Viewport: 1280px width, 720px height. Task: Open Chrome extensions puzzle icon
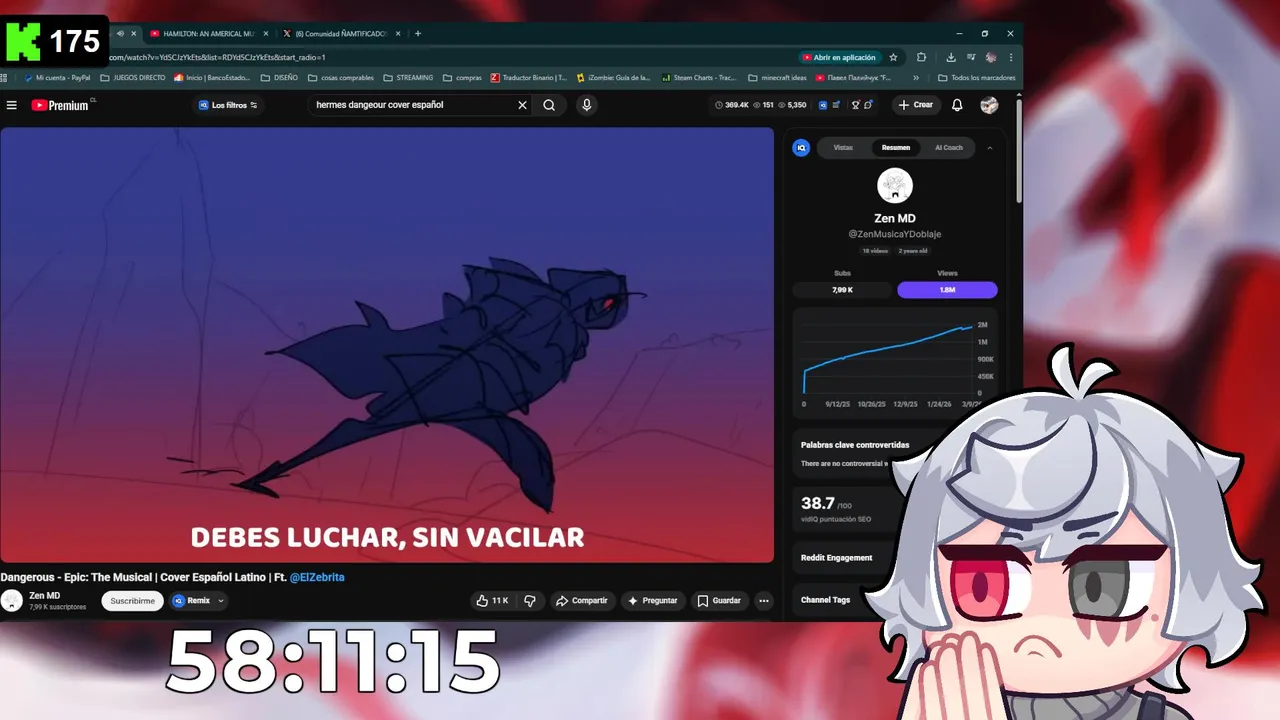[x=921, y=57]
